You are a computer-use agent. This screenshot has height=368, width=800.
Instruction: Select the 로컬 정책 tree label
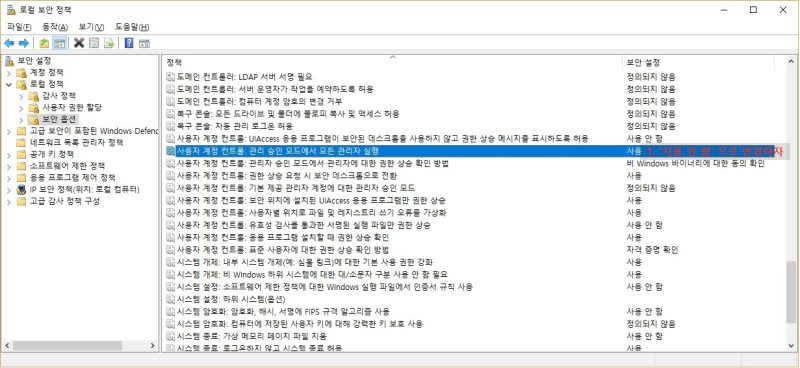(47, 84)
